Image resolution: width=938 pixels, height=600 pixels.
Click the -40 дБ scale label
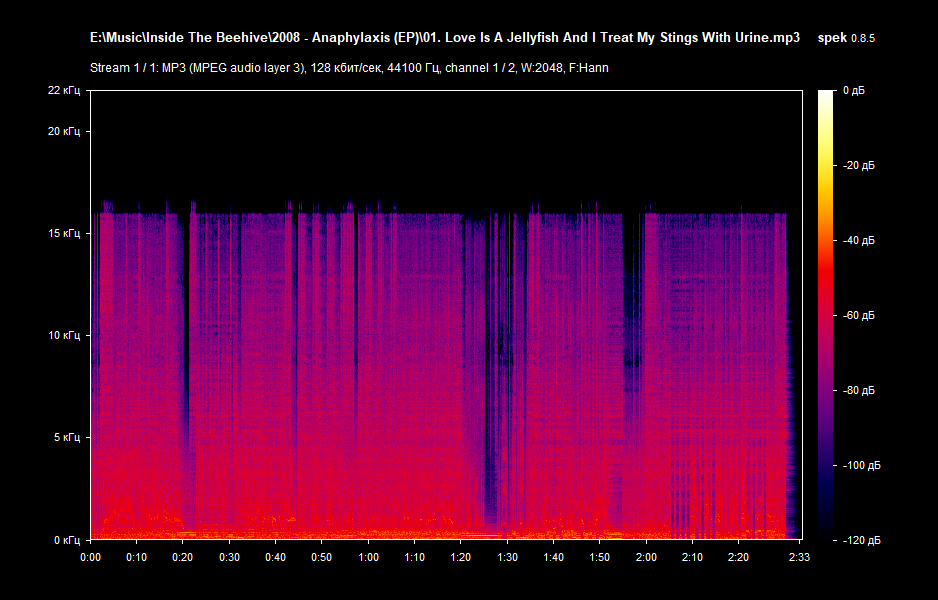[x=858, y=241]
